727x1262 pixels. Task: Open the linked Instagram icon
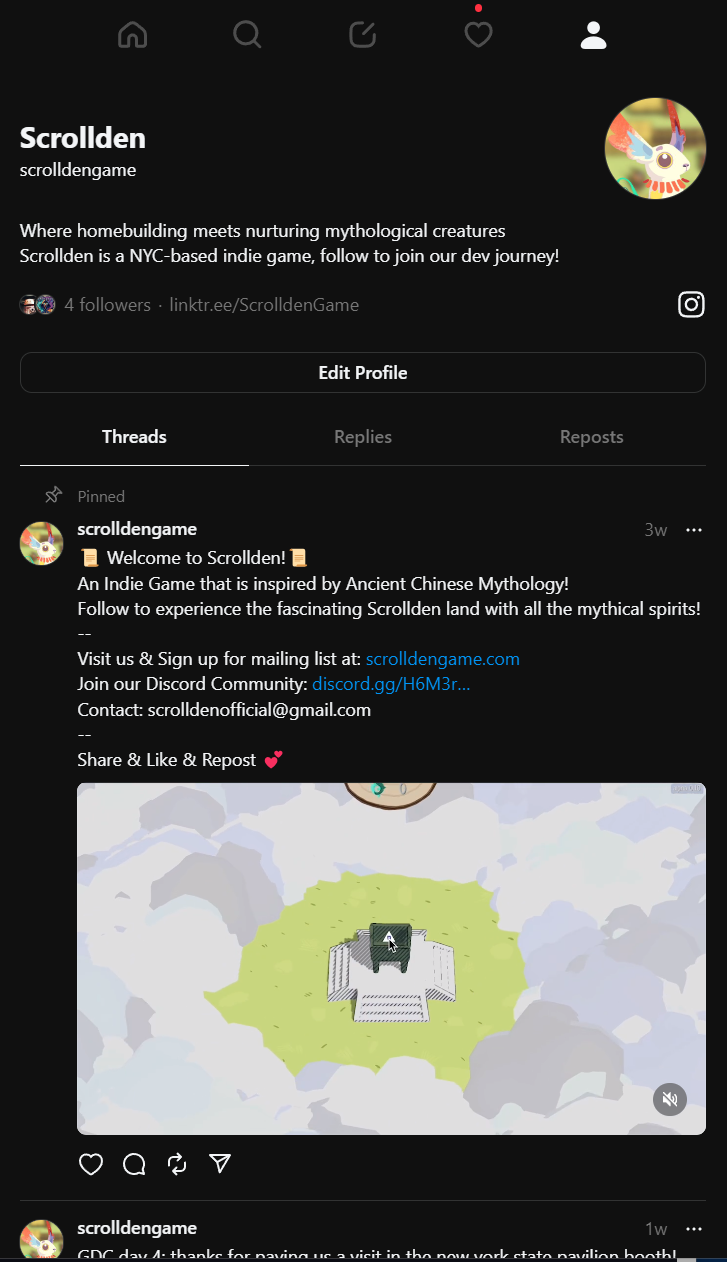(691, 305)
